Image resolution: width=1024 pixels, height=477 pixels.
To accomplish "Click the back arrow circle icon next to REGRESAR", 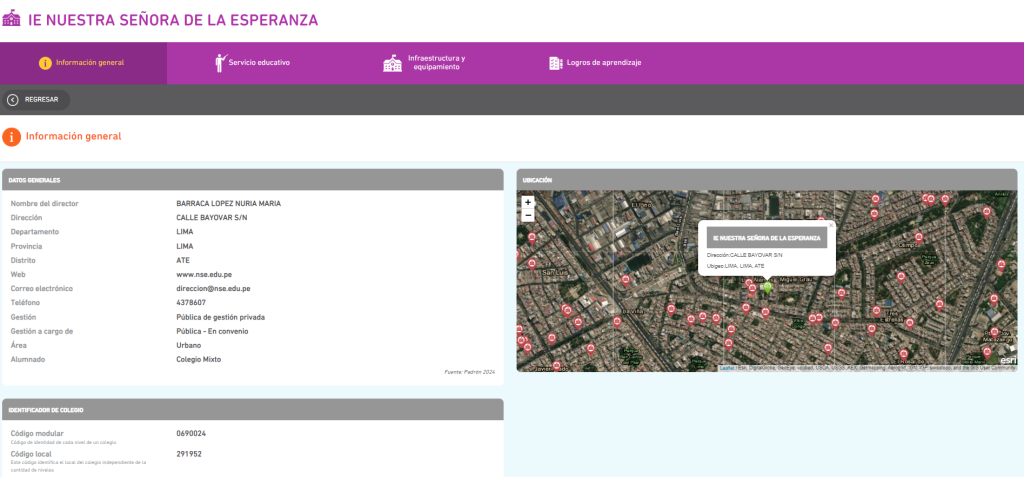I will (x=13, y=99).
